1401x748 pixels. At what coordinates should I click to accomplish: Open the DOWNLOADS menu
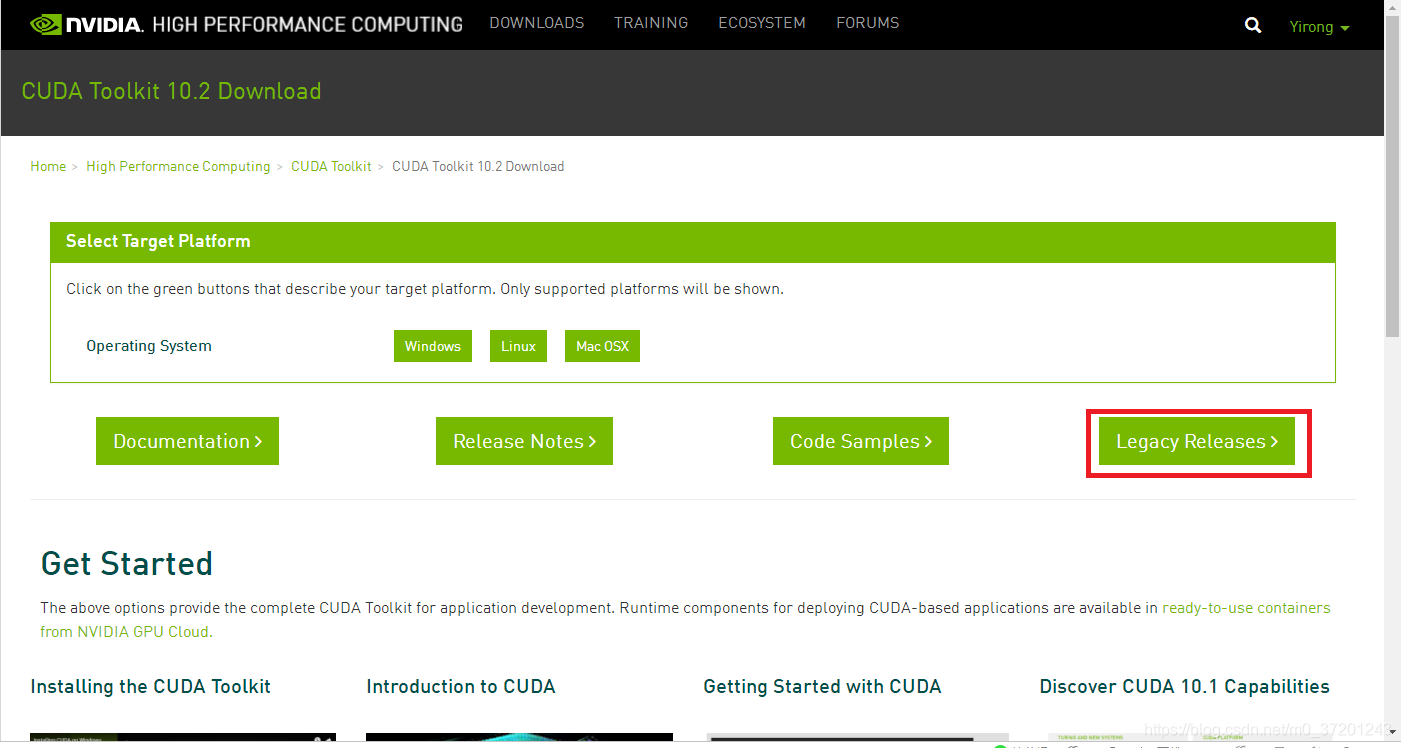pos(537,22)
